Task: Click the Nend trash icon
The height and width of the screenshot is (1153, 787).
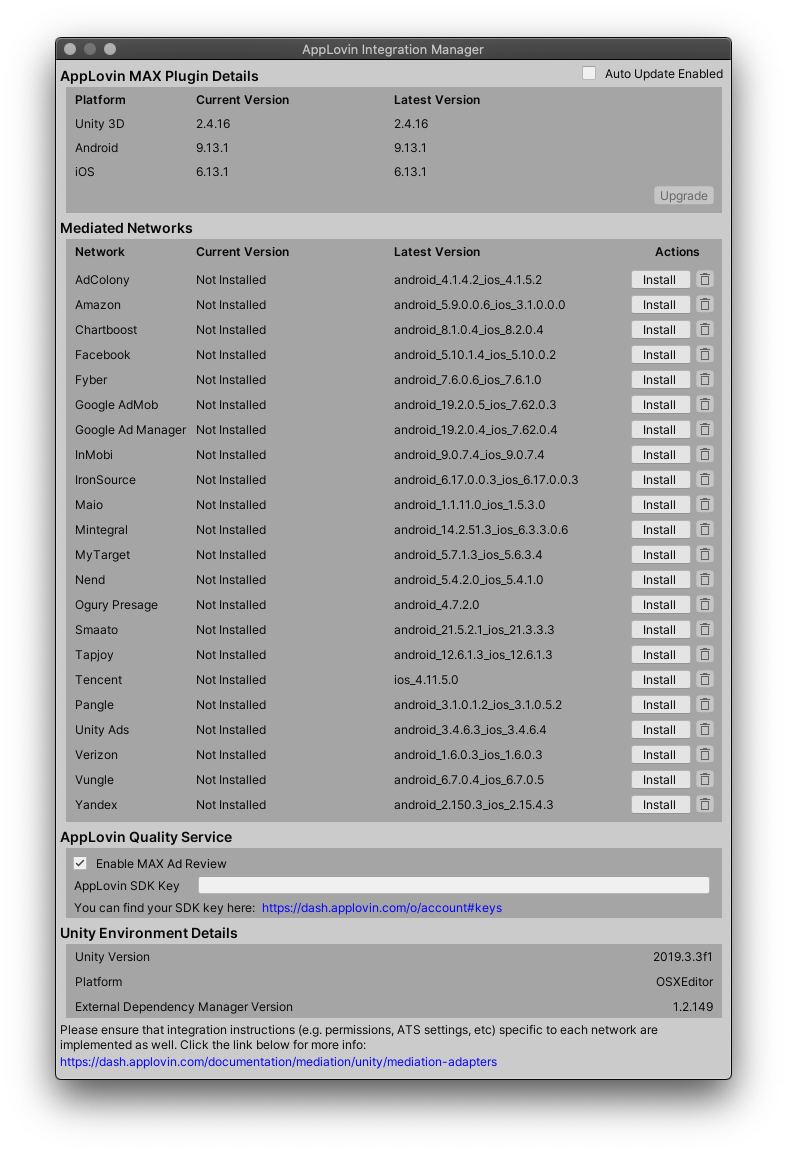Action: tap(705, 579)
